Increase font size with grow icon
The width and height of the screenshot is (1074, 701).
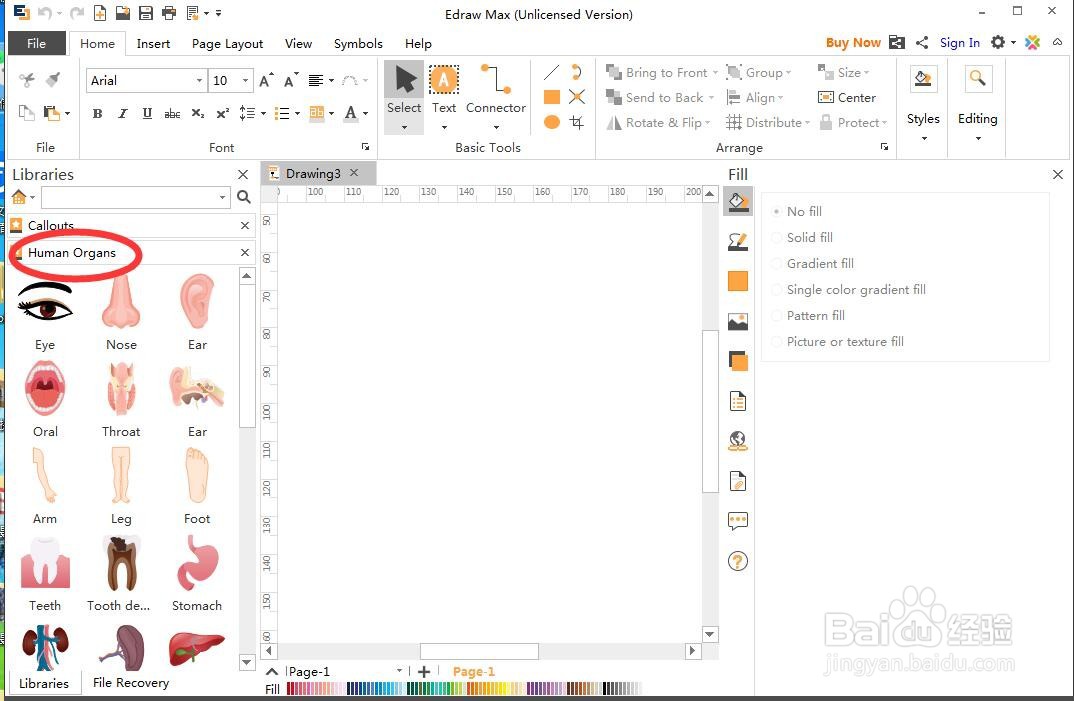266,81
